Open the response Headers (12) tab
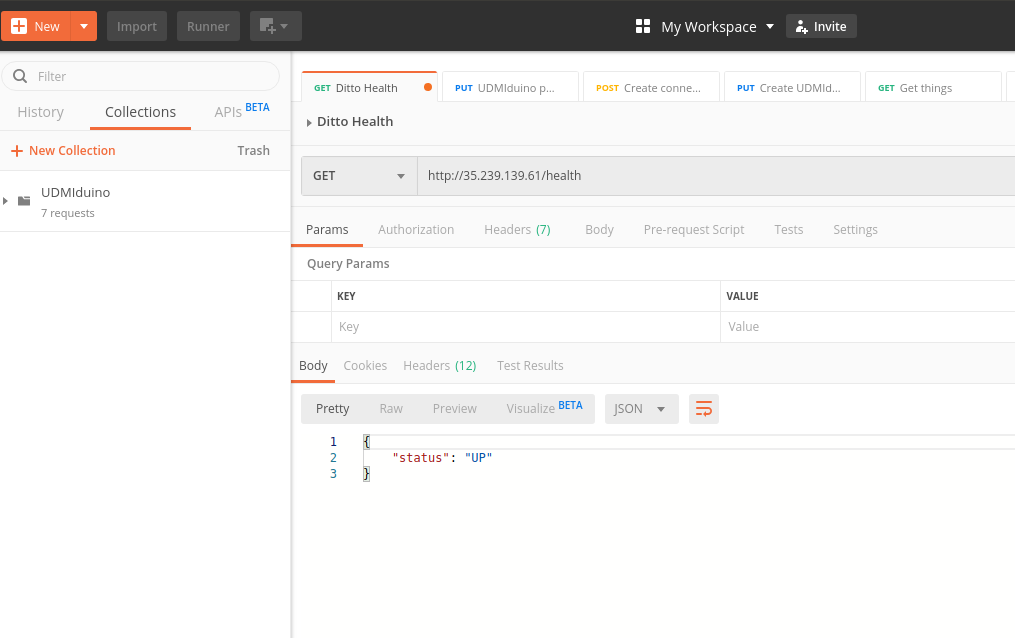Screen dimensions: 1015x638 point(440,366)
